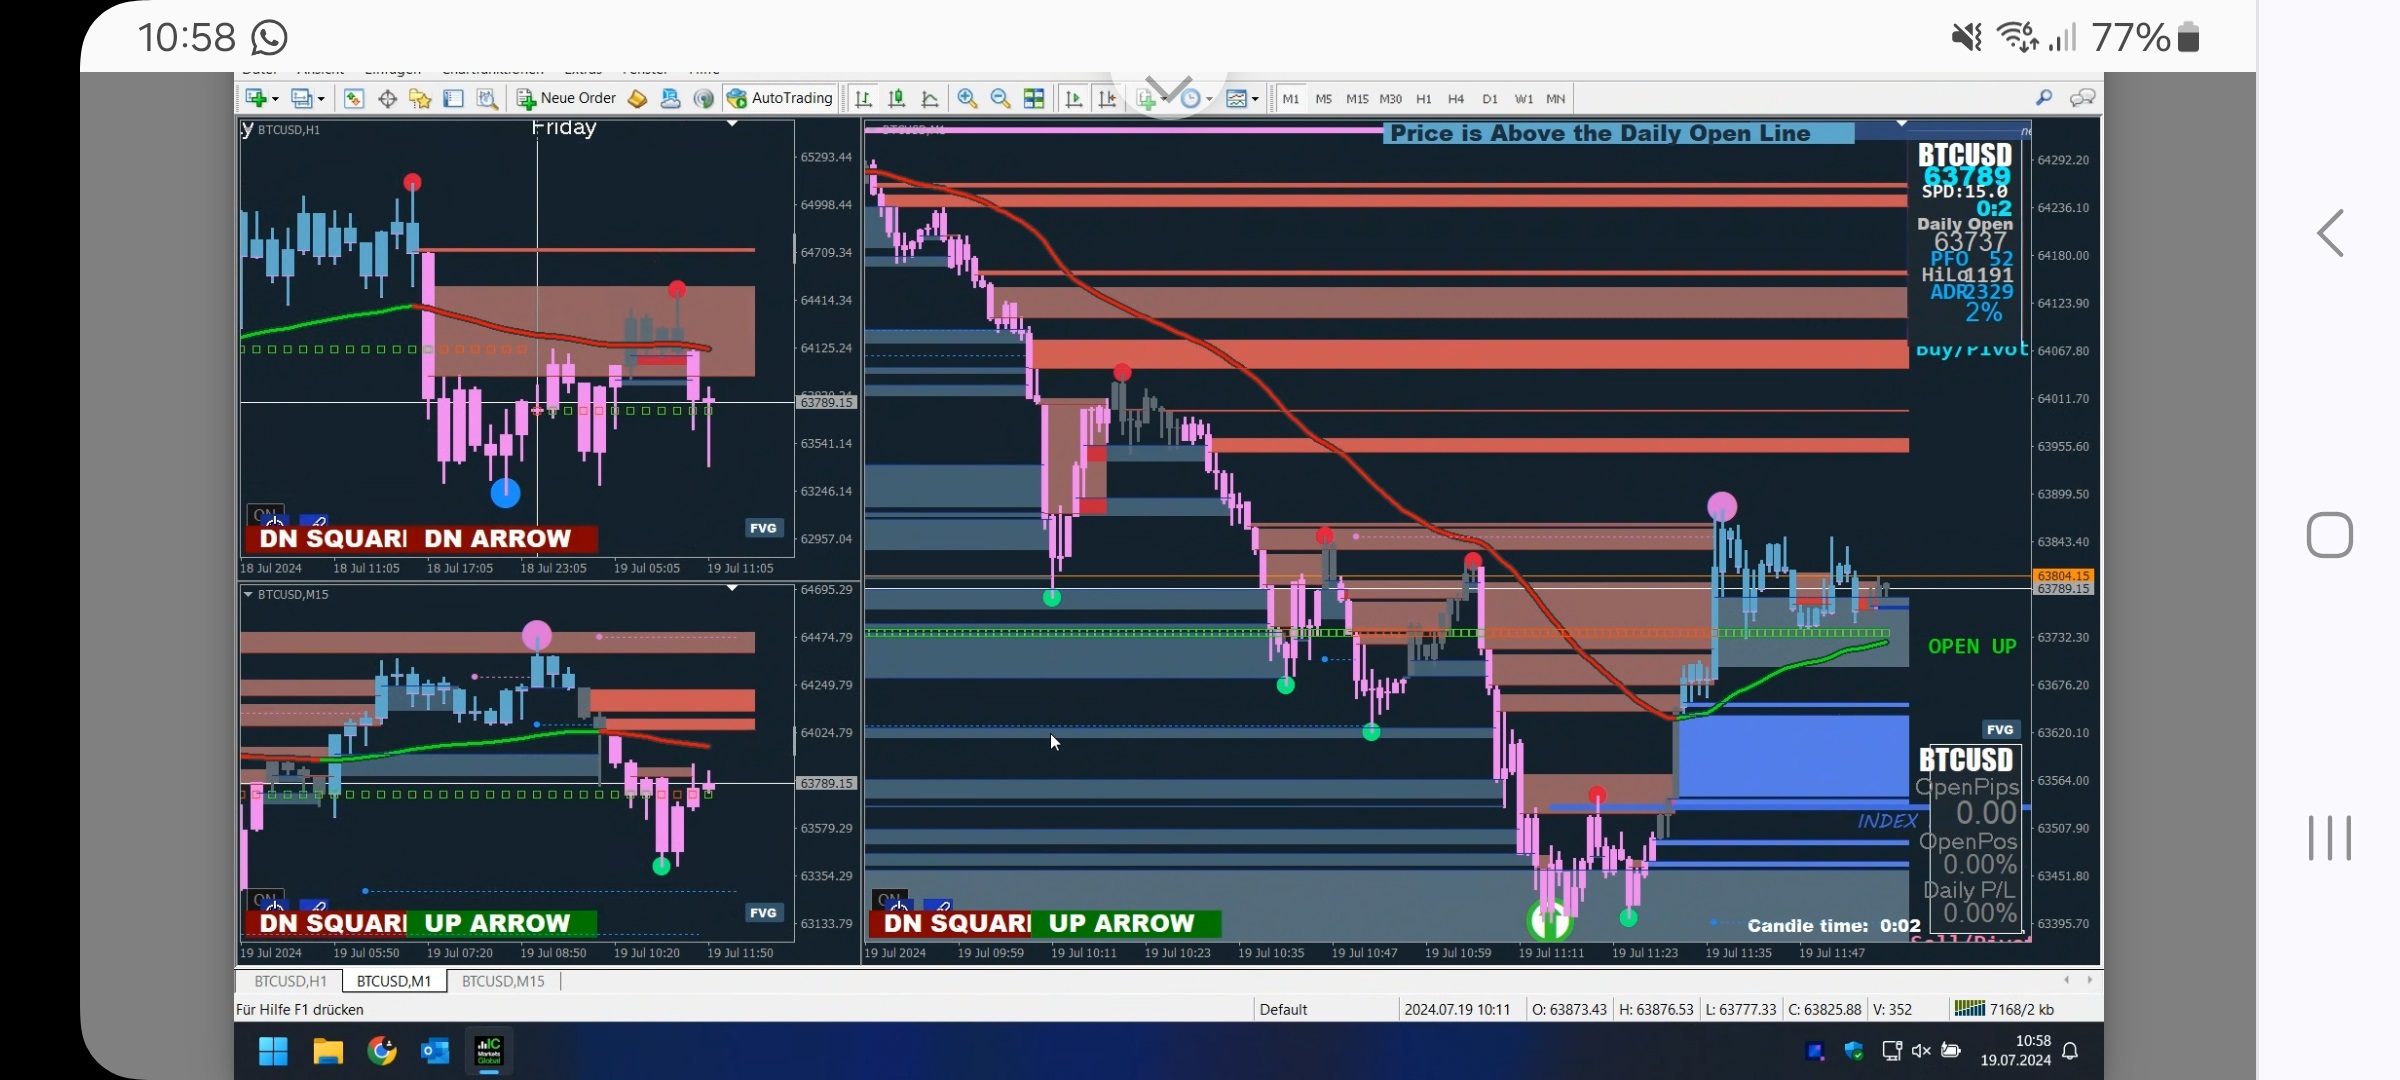2400x1080 pixels.
Task: Toggle chart auto scroll icon
Action: (x=1074, y=98)
